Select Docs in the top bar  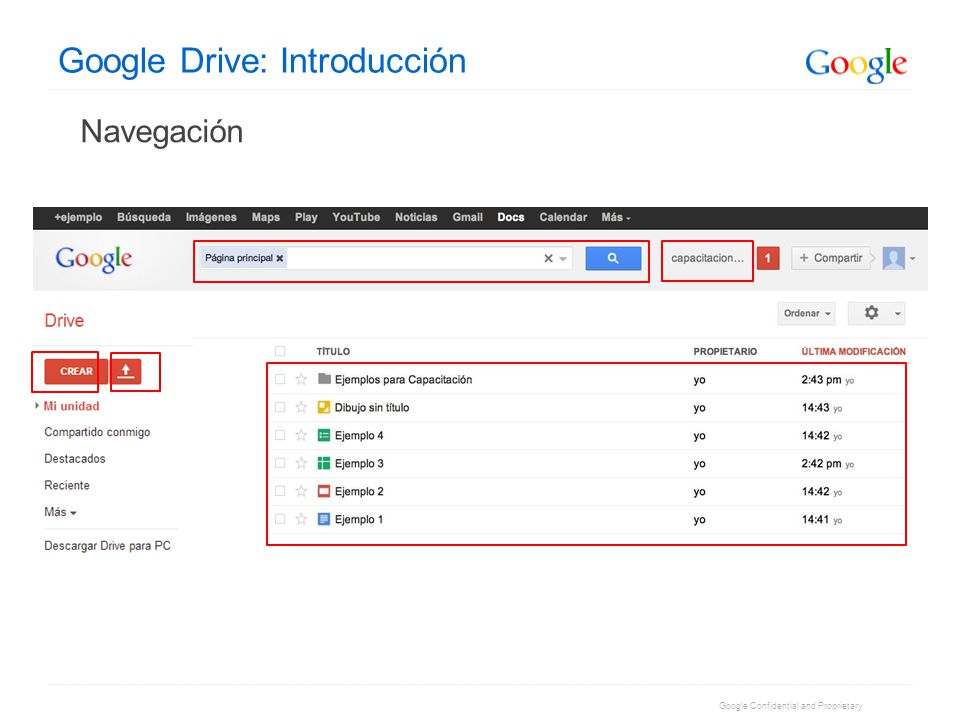(x=511, y=217)
